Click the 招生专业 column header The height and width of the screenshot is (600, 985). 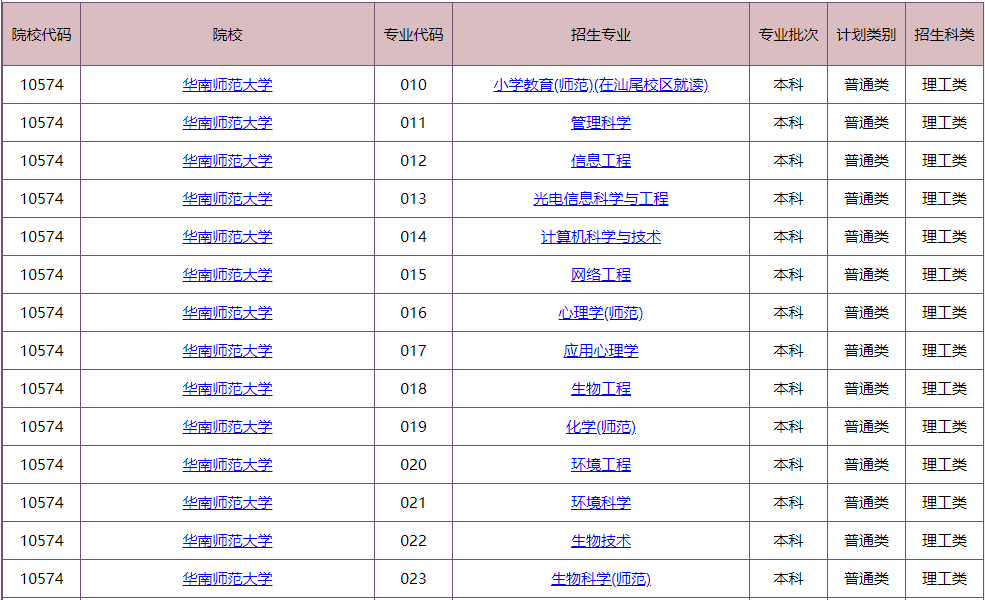tap(601, 35)
